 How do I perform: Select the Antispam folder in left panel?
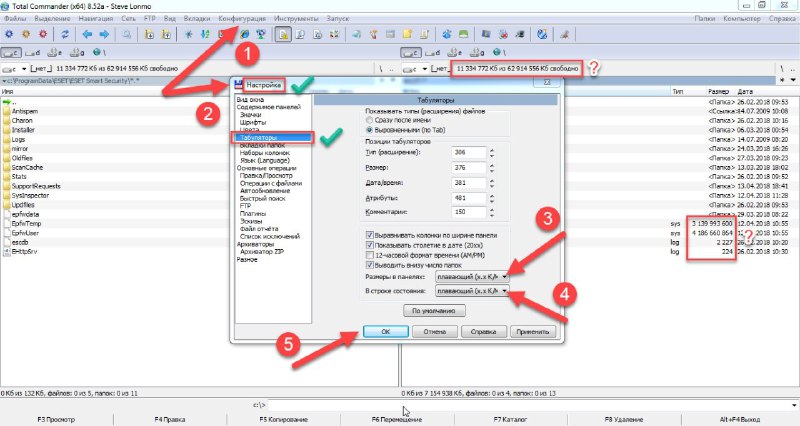click(24, 111)
